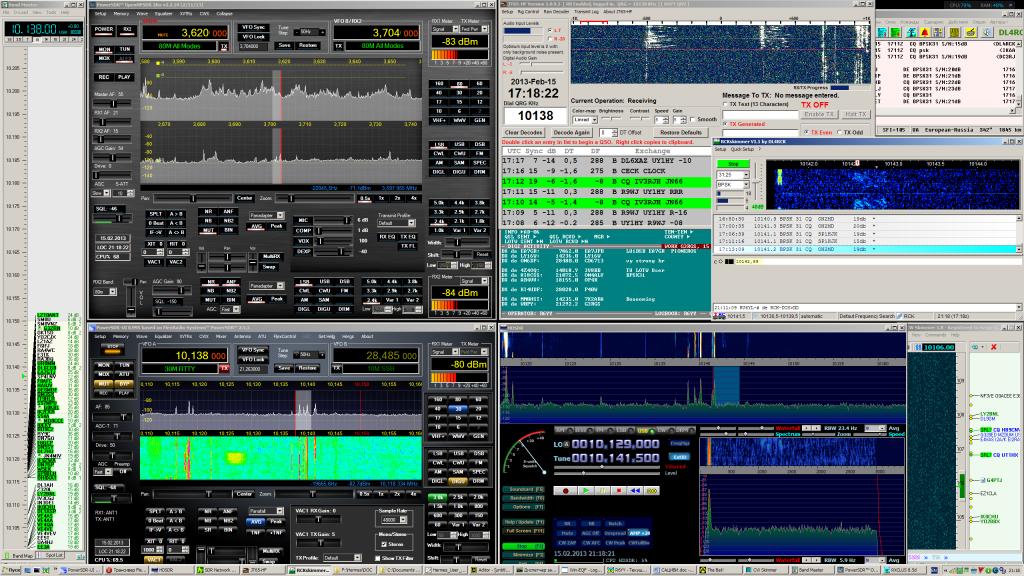
Task: Adjust the Master AF slider in PowerSDR
Action: pyautogui.click(x=112, y=101)
